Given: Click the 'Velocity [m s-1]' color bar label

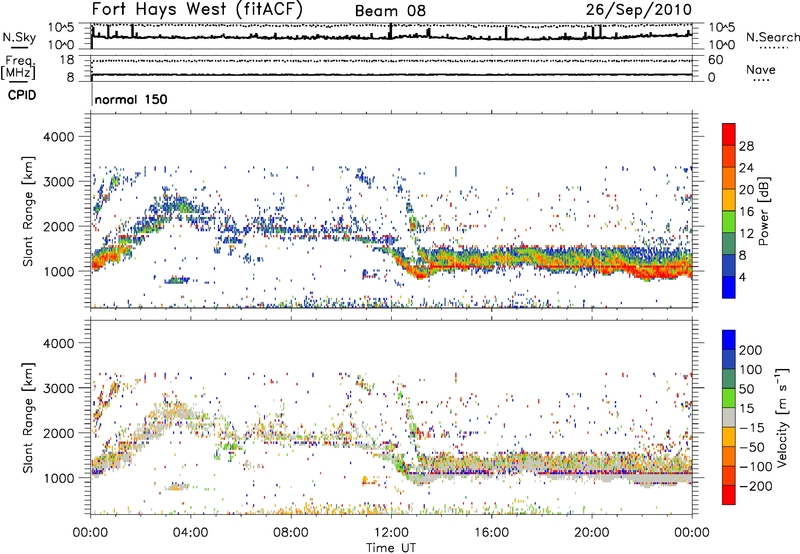Looking at the screenshot, I should pos(782,417).
